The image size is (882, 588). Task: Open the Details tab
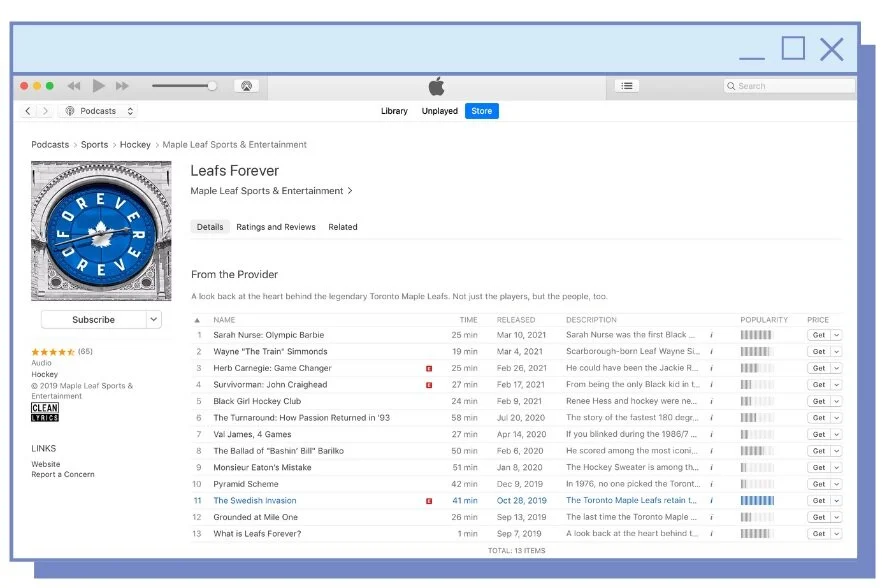pyautogui.click(x=210, y=227)
